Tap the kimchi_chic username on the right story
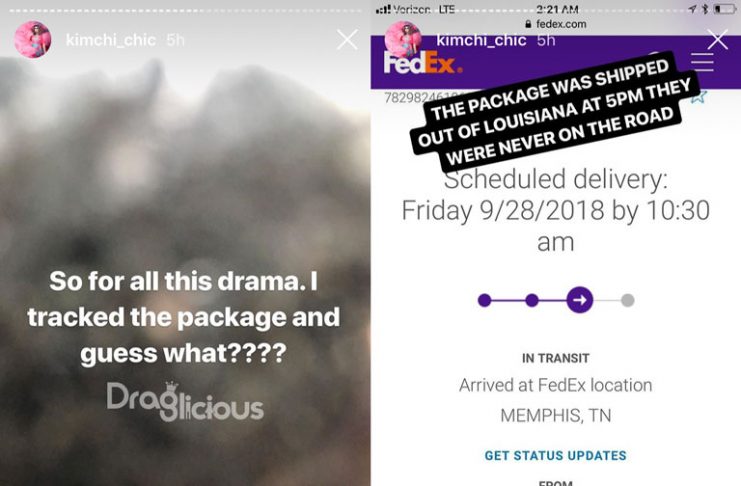This screenshot has height=486, width=741. click(x=481, y=40)
